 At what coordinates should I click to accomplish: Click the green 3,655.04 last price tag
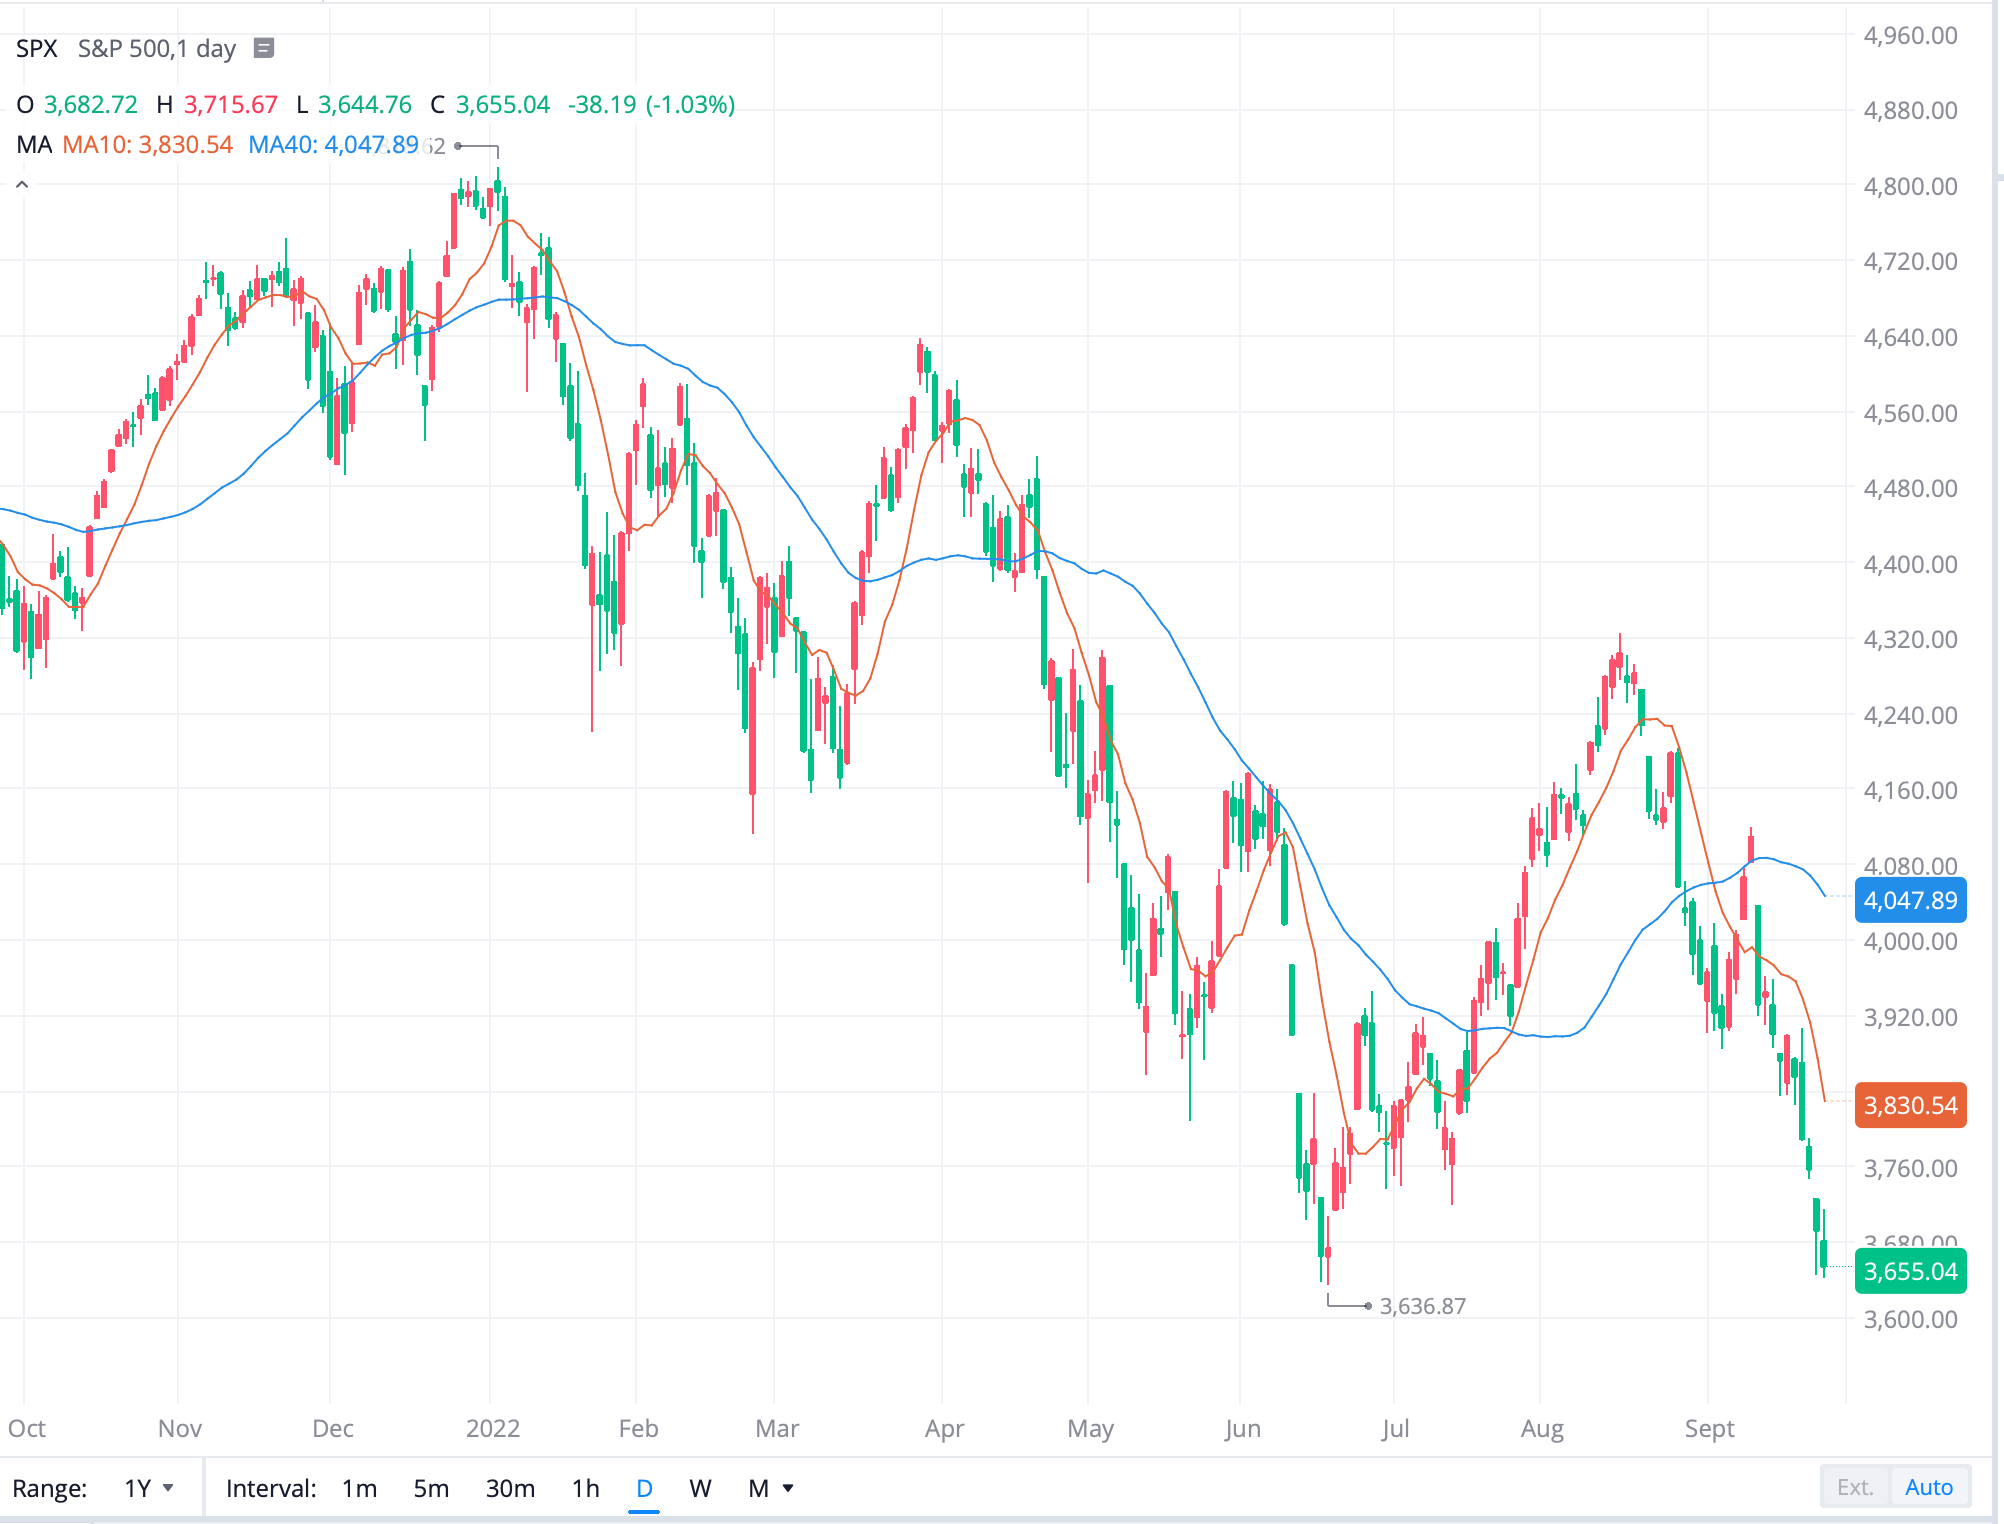[x=1910, y=1271]
